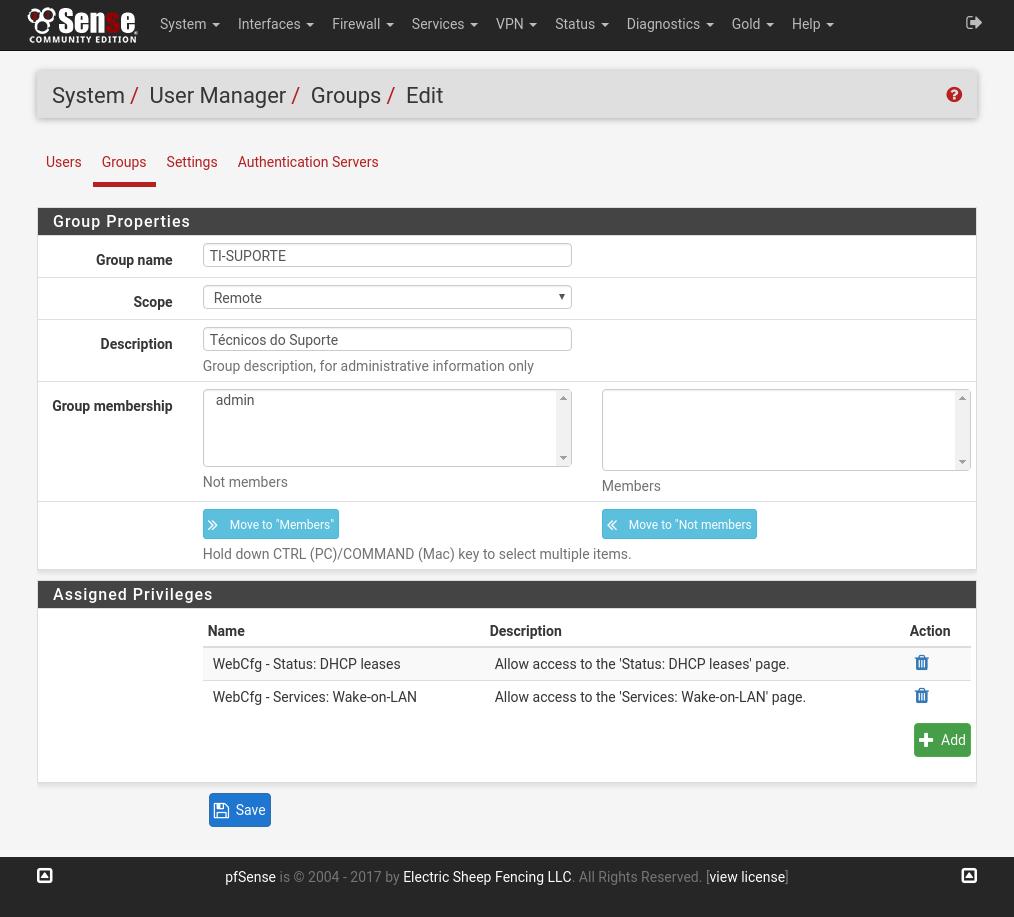This screenshot has width=1014, height=917.
Task: Click the Groups breadcrumb link
Action: point(345,95)
